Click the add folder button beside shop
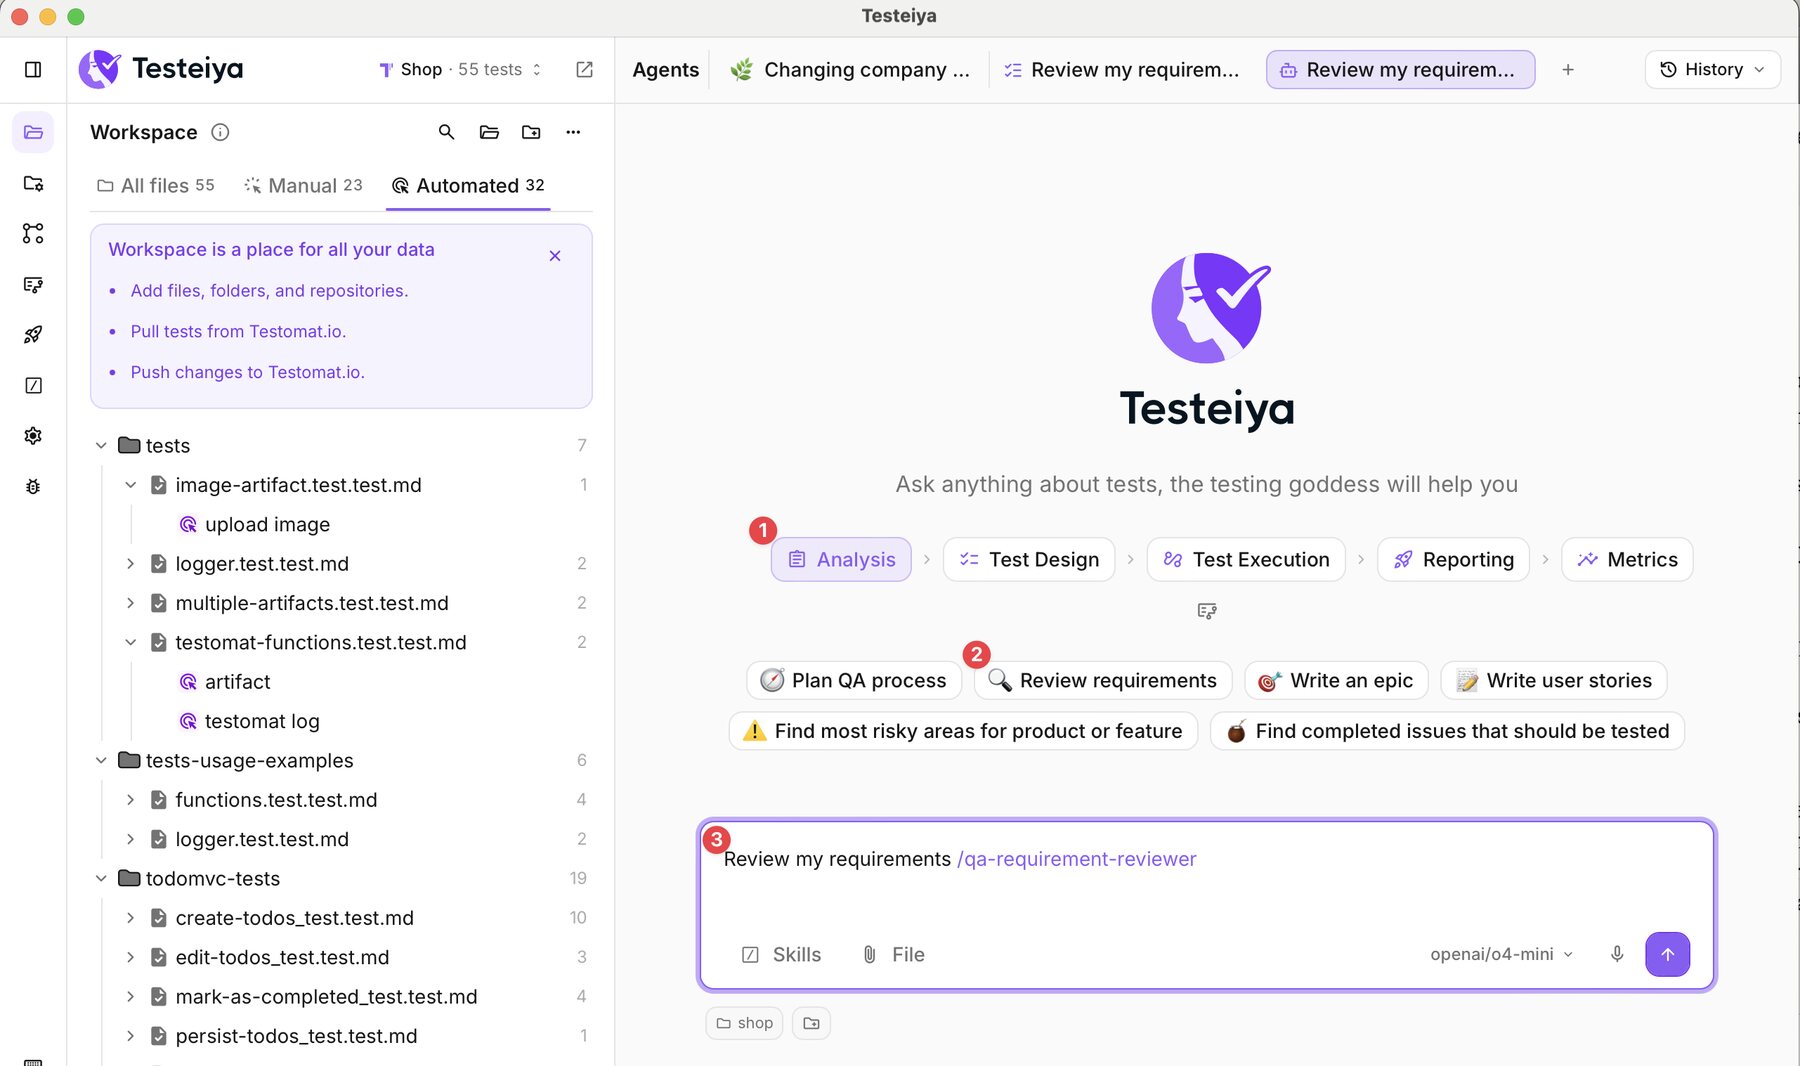This screenshot has height=1066, width=1800. (811, 1023)
